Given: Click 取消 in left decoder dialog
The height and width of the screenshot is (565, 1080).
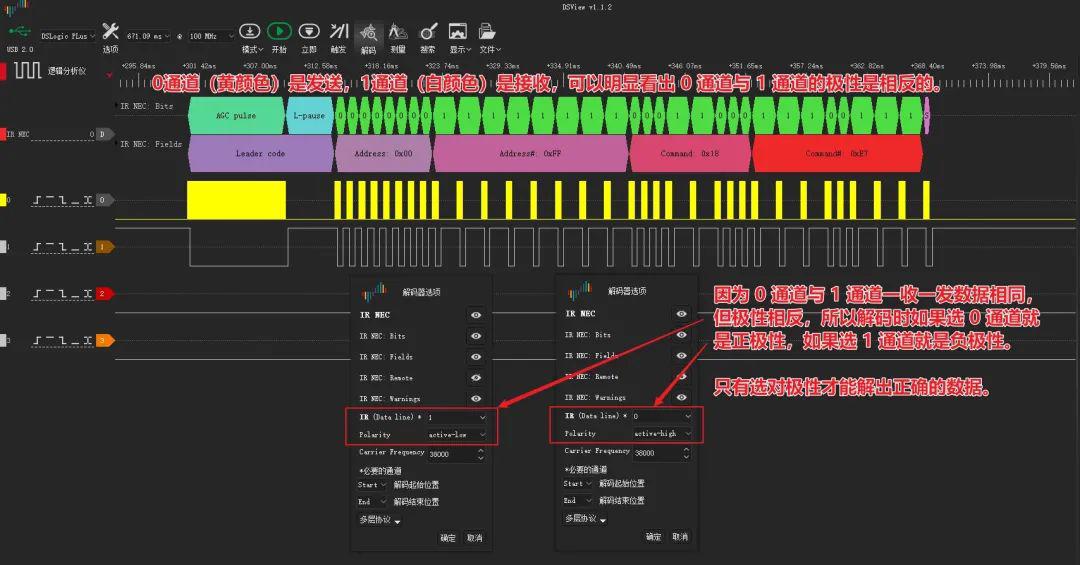Looking at the screenshot, I should pyautogui.click(x=475, y=537).
